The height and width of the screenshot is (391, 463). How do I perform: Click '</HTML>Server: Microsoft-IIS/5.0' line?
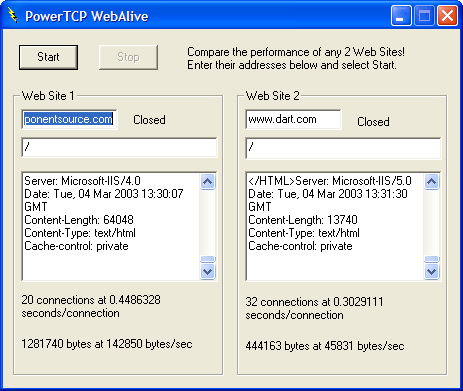[x=330, y=181]
